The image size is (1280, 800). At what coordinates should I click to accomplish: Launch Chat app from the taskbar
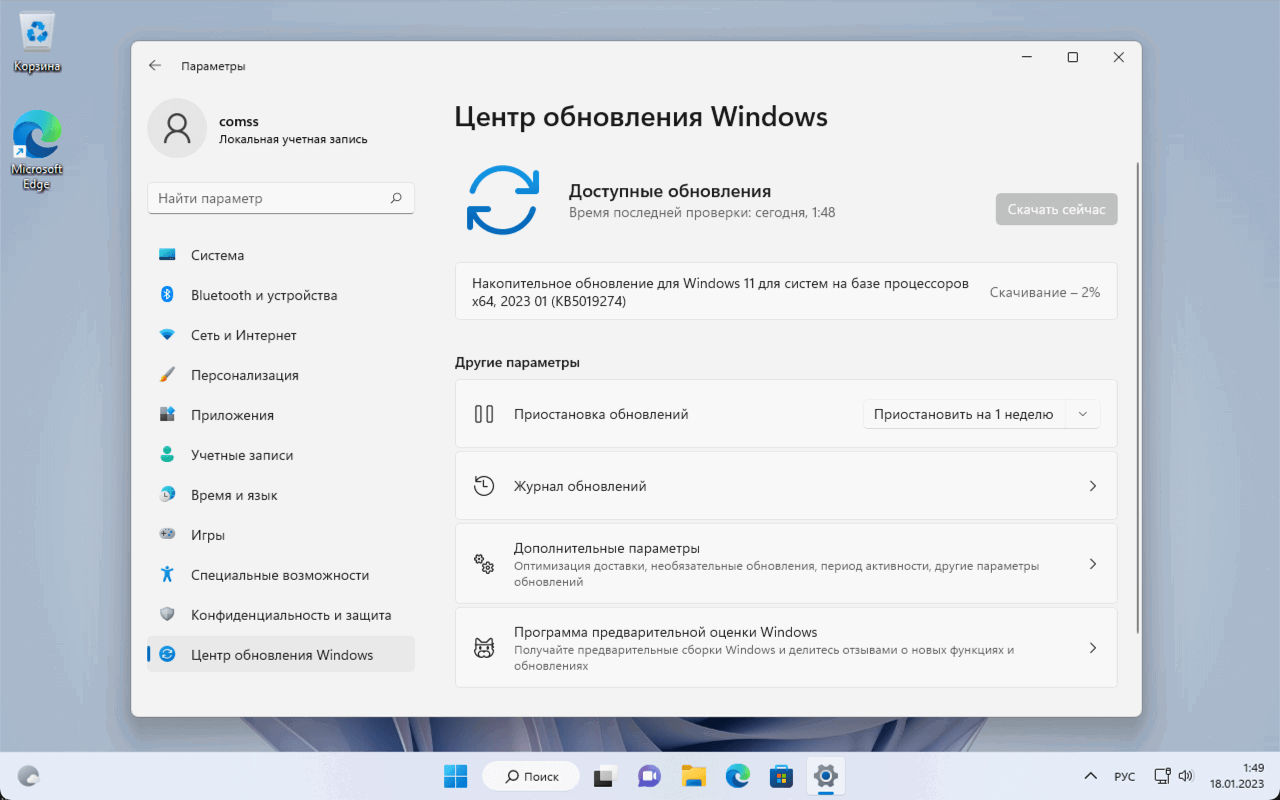[x=649, y=776]
